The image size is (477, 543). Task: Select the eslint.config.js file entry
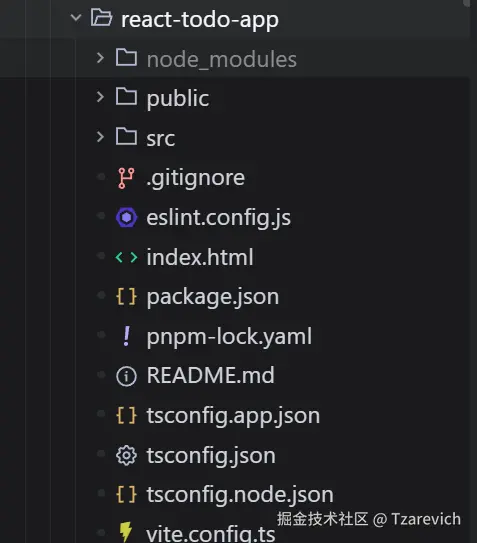click(x=219, y=218)
